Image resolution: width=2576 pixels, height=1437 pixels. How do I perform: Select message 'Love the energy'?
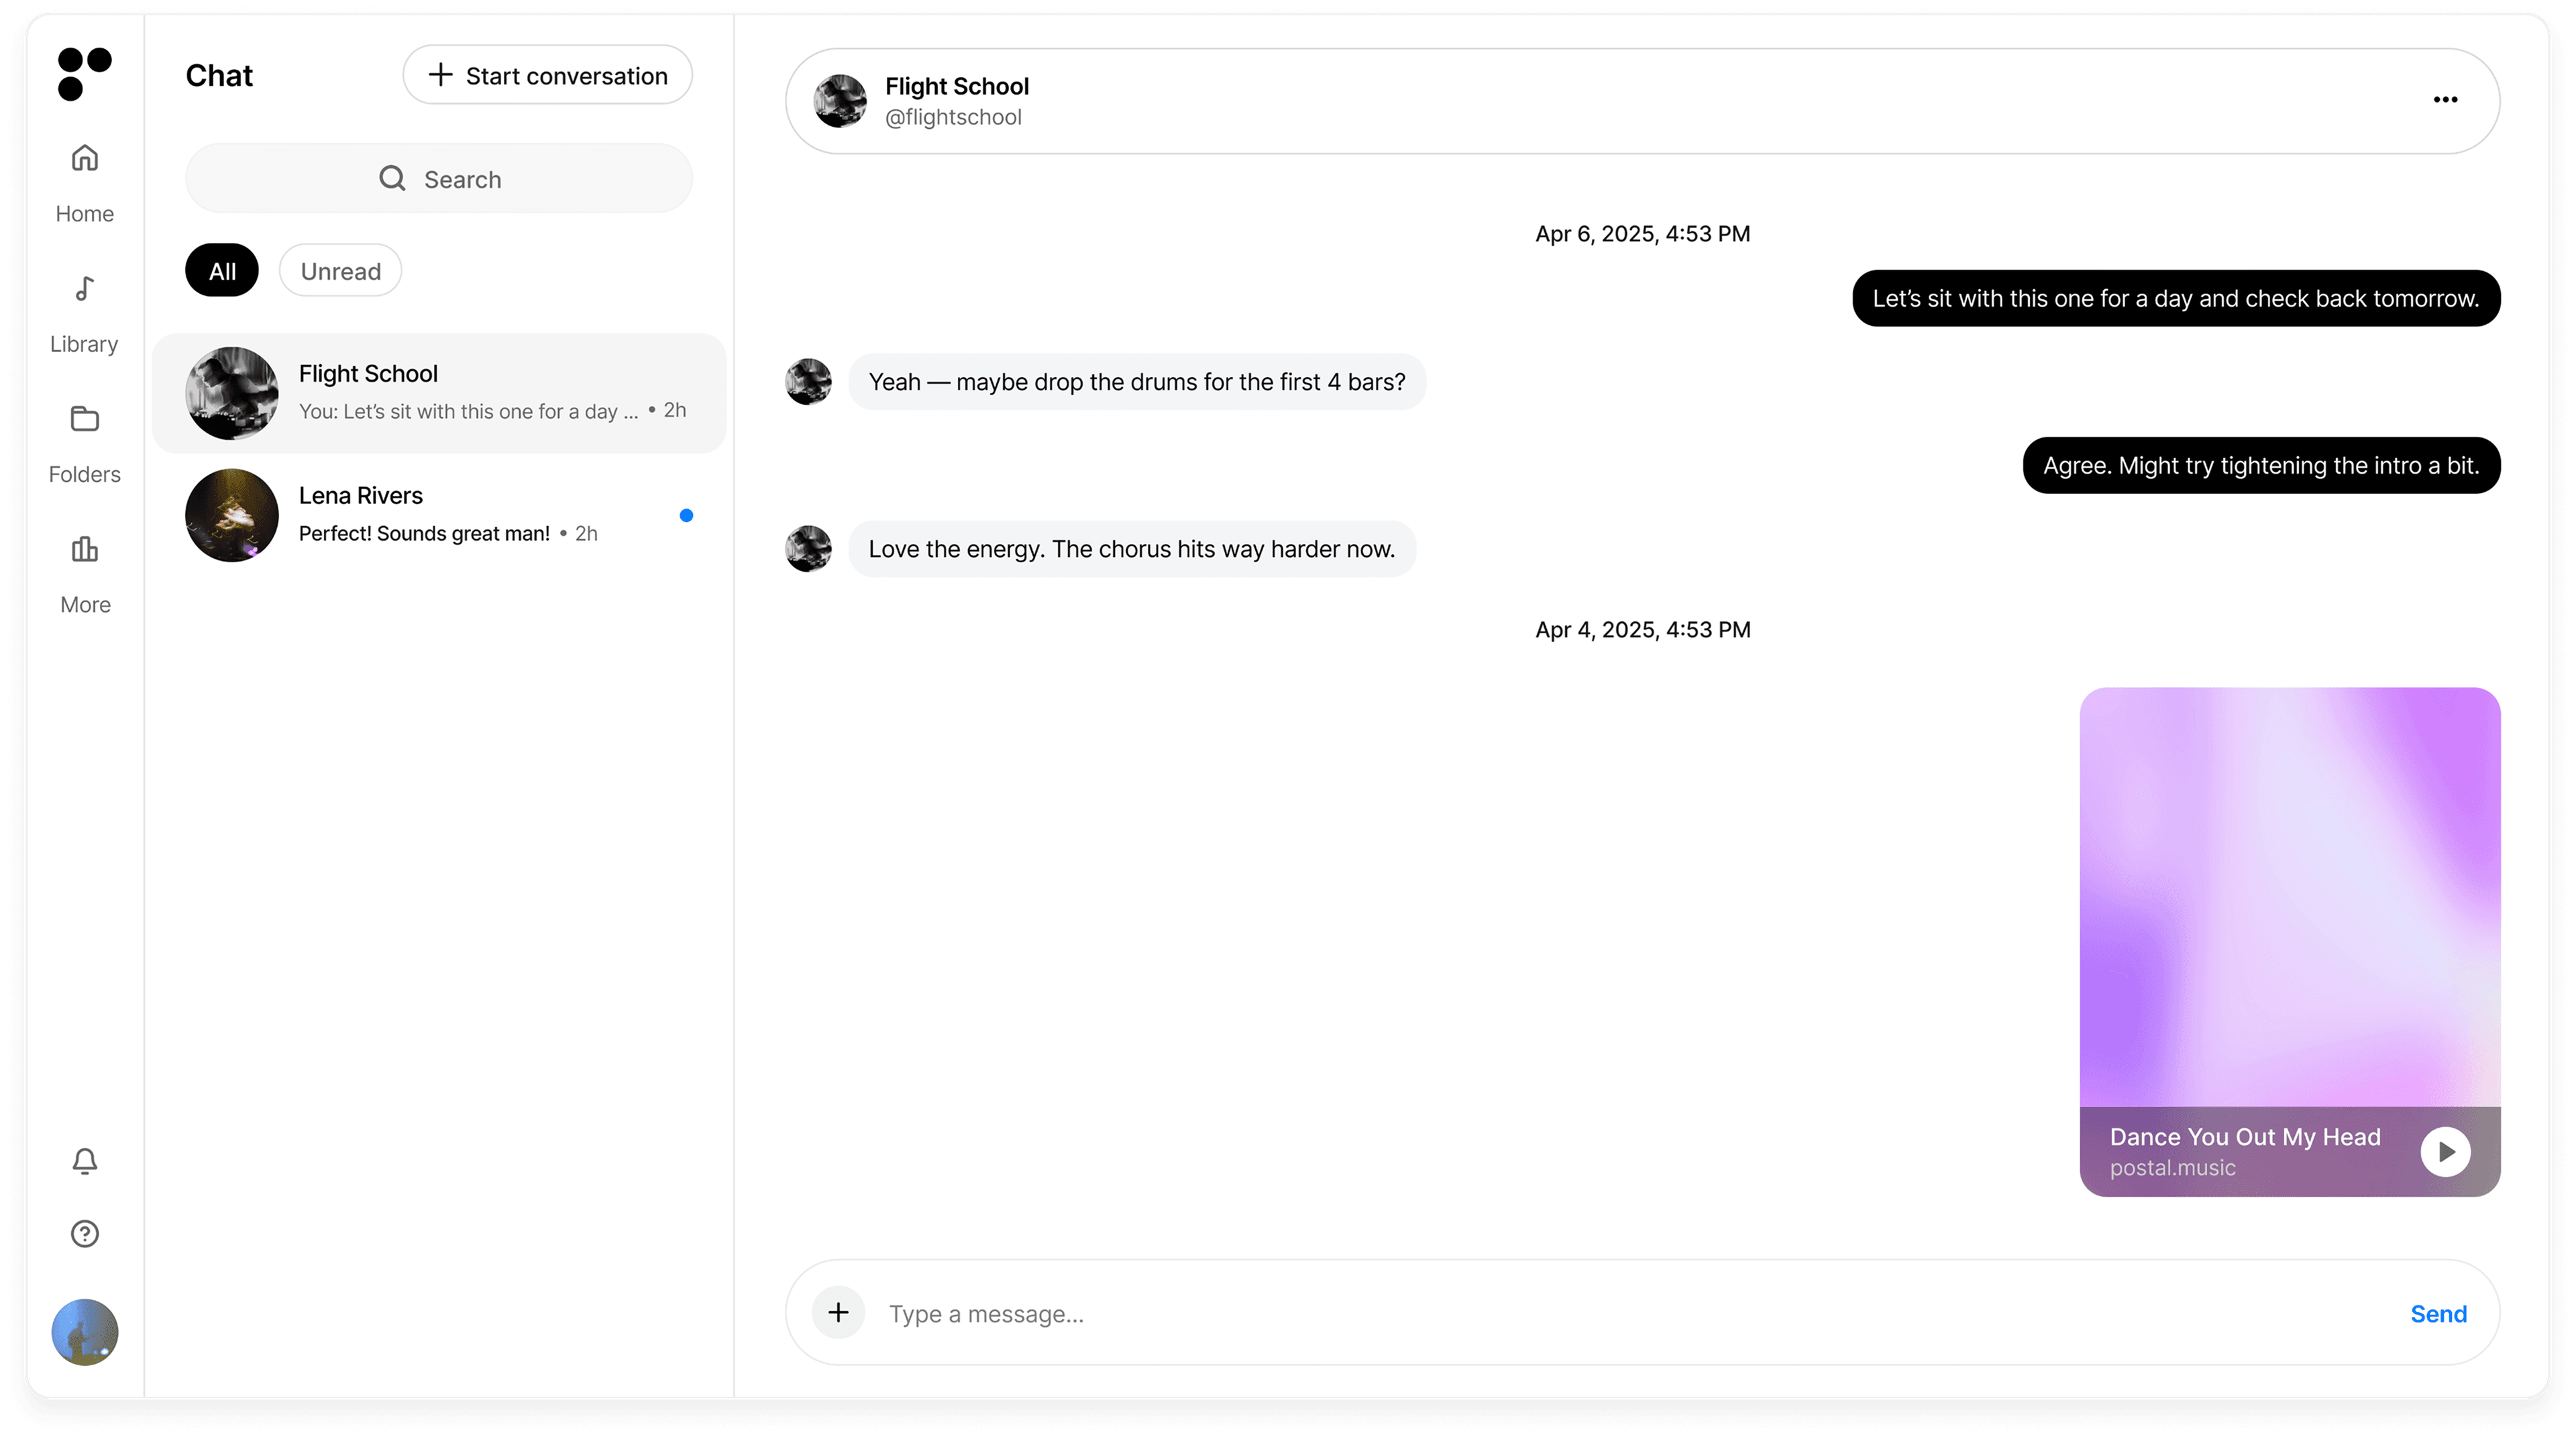coord(1132,549)
